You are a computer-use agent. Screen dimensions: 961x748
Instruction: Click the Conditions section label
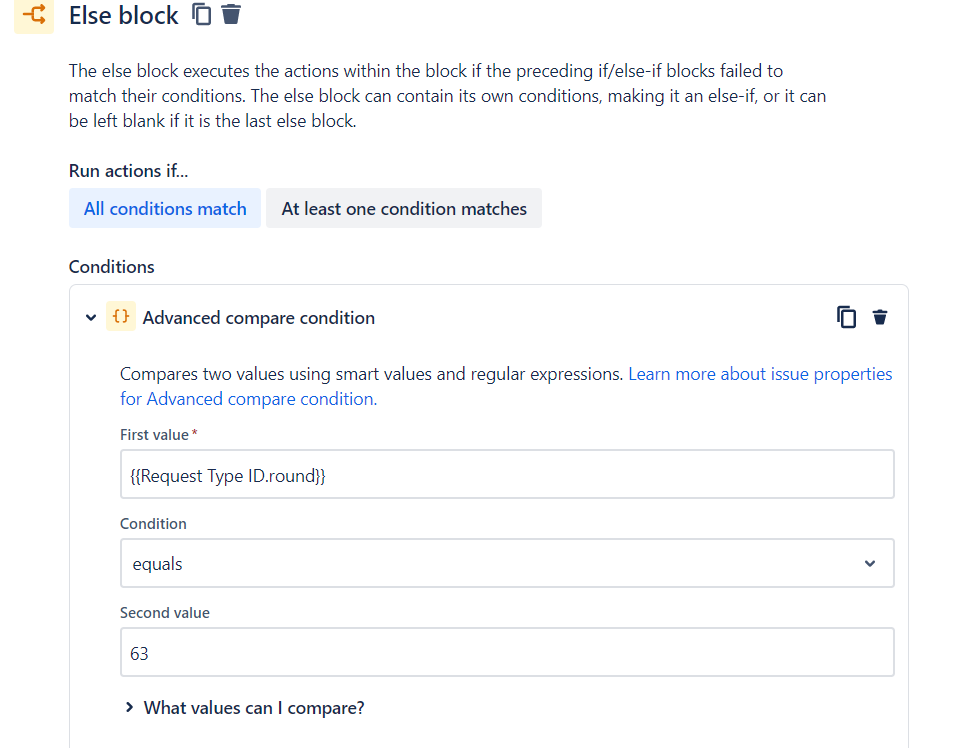pos(112,267)
